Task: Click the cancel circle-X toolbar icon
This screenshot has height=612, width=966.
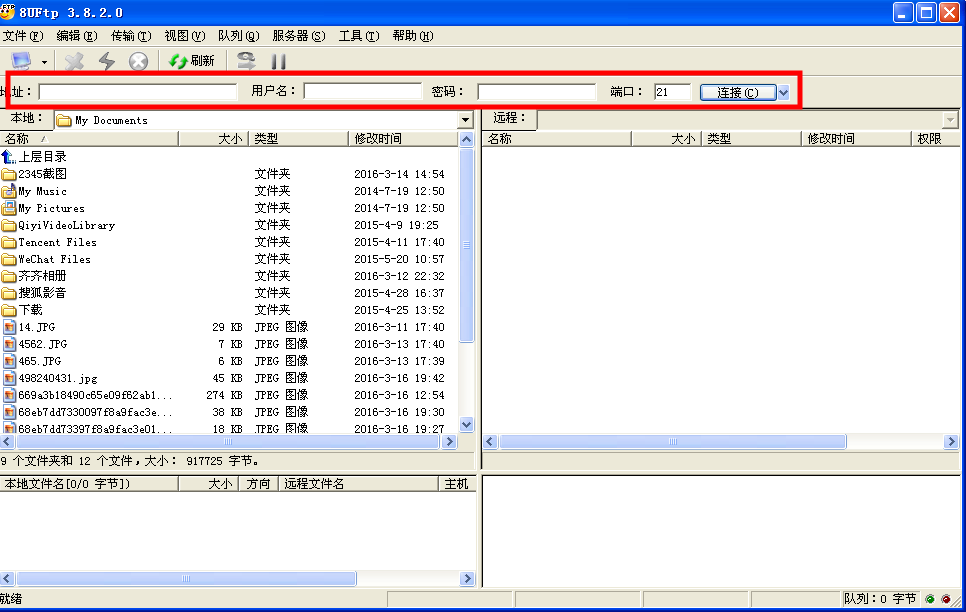Action: click(x=138, y=61)
